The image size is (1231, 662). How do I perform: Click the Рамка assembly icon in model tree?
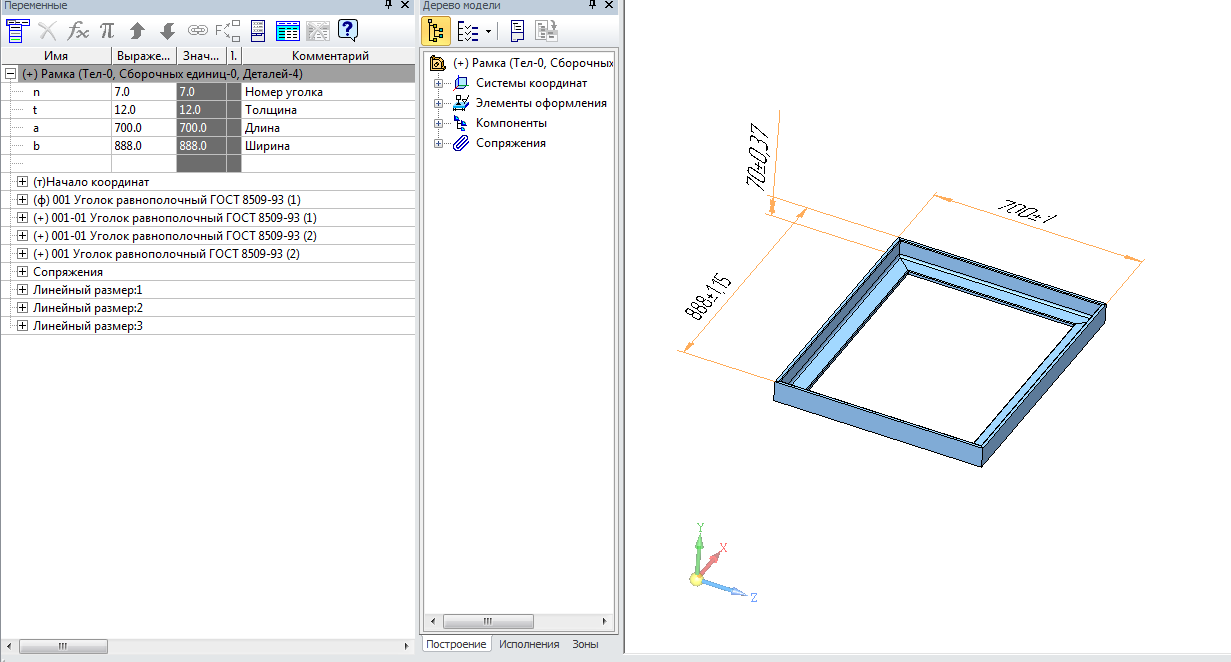(x=437, y=63)
